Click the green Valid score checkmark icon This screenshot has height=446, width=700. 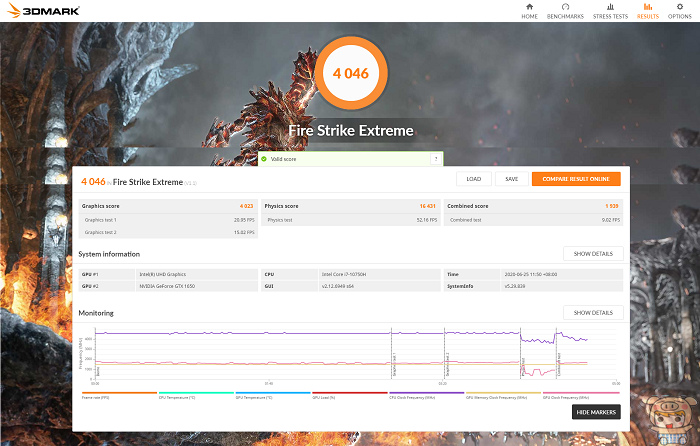click(264, 159)
